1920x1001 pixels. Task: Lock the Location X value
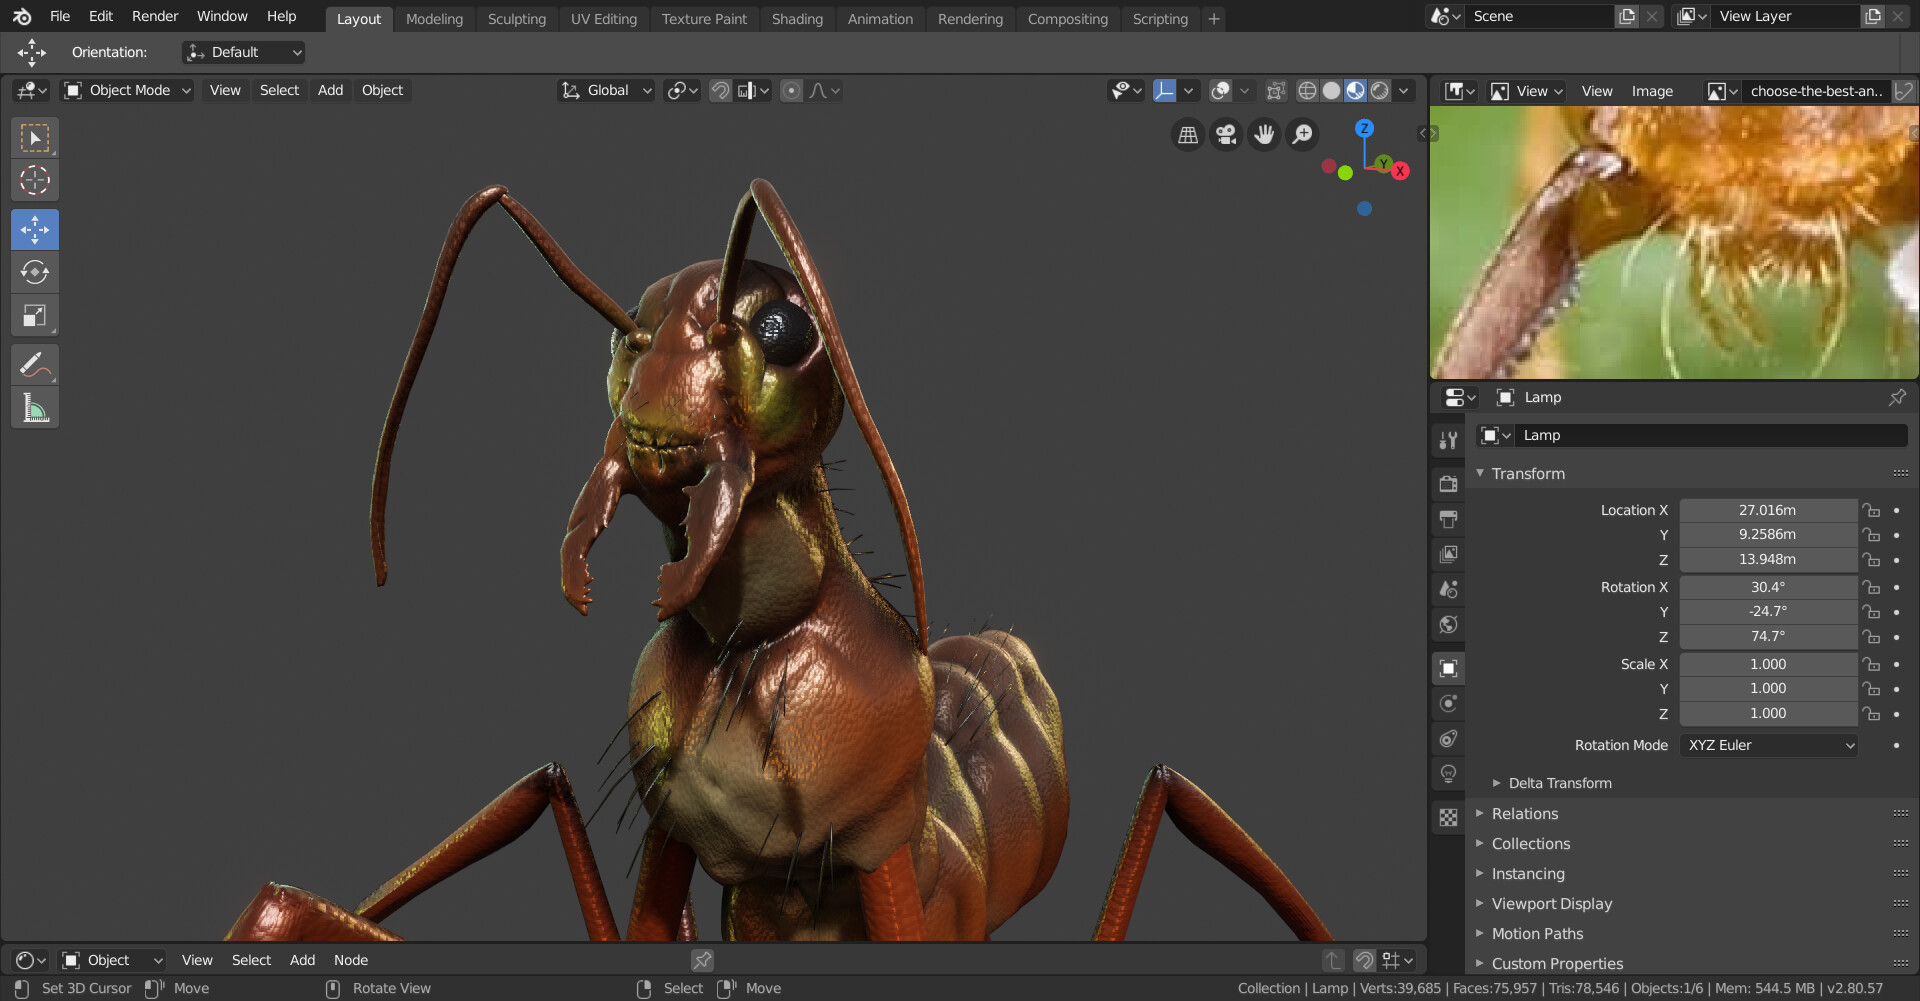(x=1872, y=510)
